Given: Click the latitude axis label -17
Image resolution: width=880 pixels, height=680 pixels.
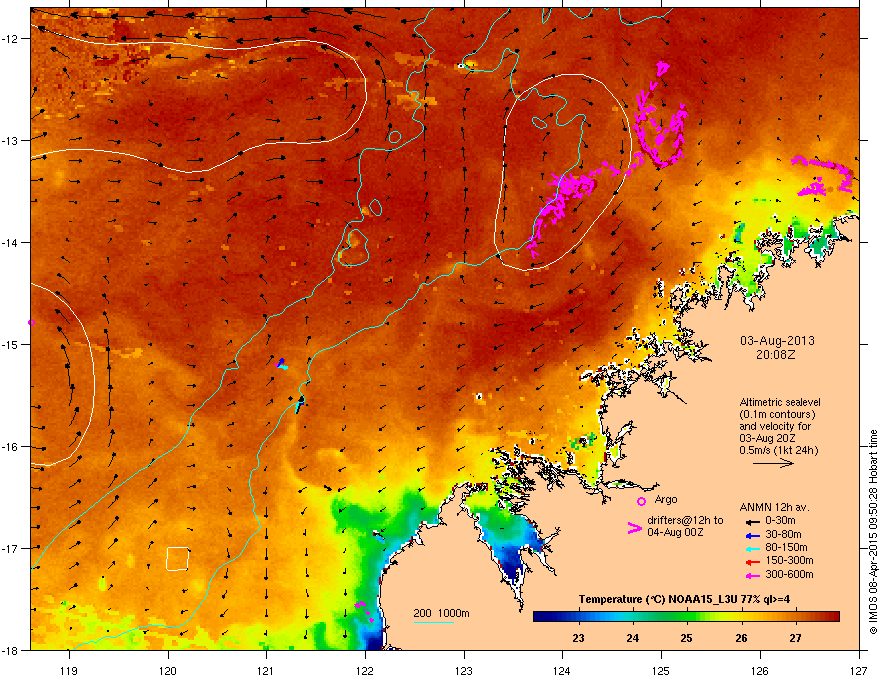Looking at the screenshot, I should pos(11,548).
